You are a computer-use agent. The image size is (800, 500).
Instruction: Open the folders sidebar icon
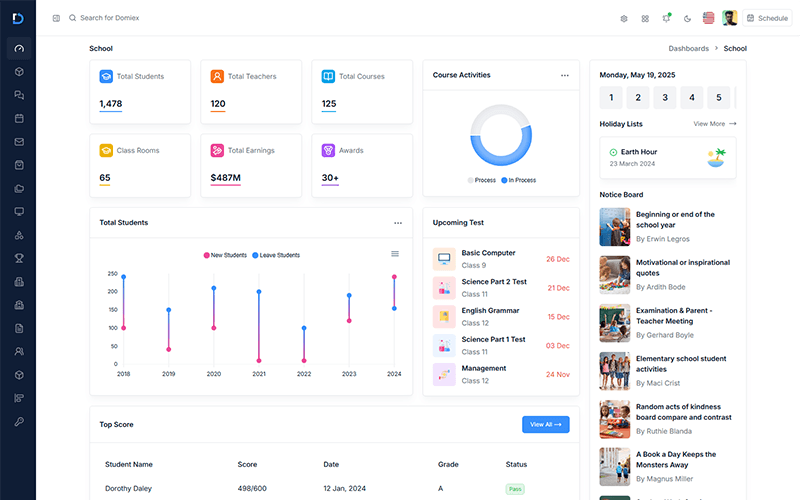point(19,188)
